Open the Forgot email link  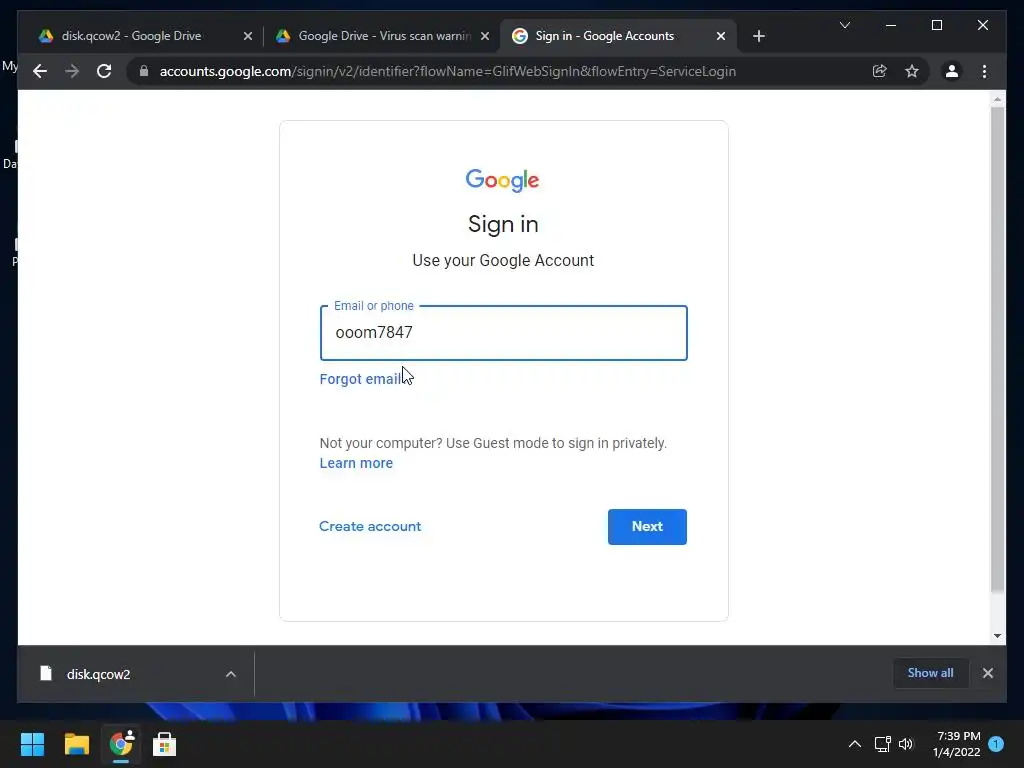click(x=360, y=379)
